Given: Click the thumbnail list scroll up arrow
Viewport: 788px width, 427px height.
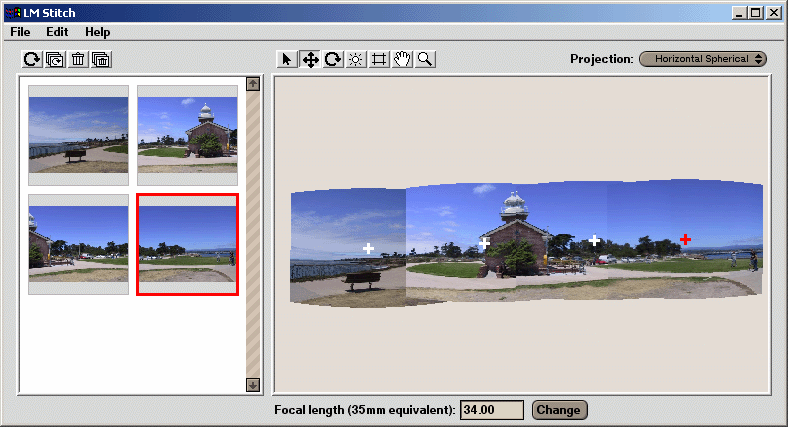Looking at the screenshot, I should (x=253, y=84).
